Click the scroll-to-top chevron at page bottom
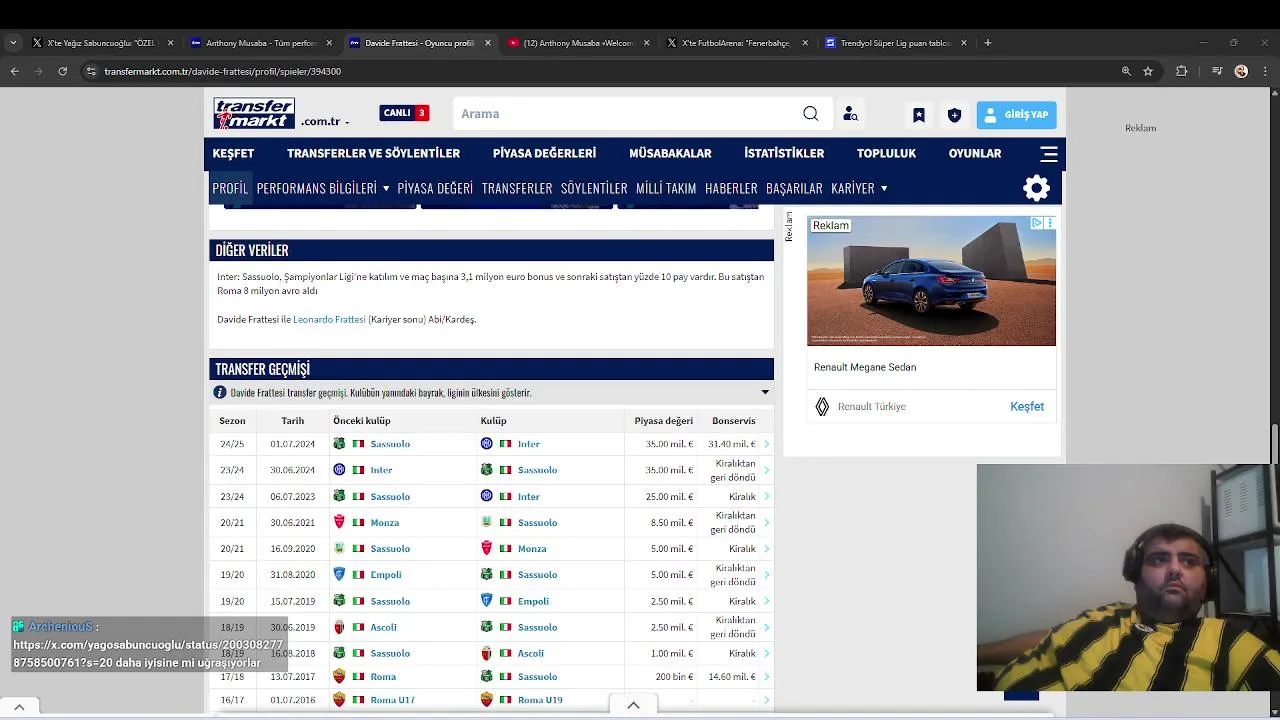Viewport: 1280px width, 720px height. [x=633, y=705]
